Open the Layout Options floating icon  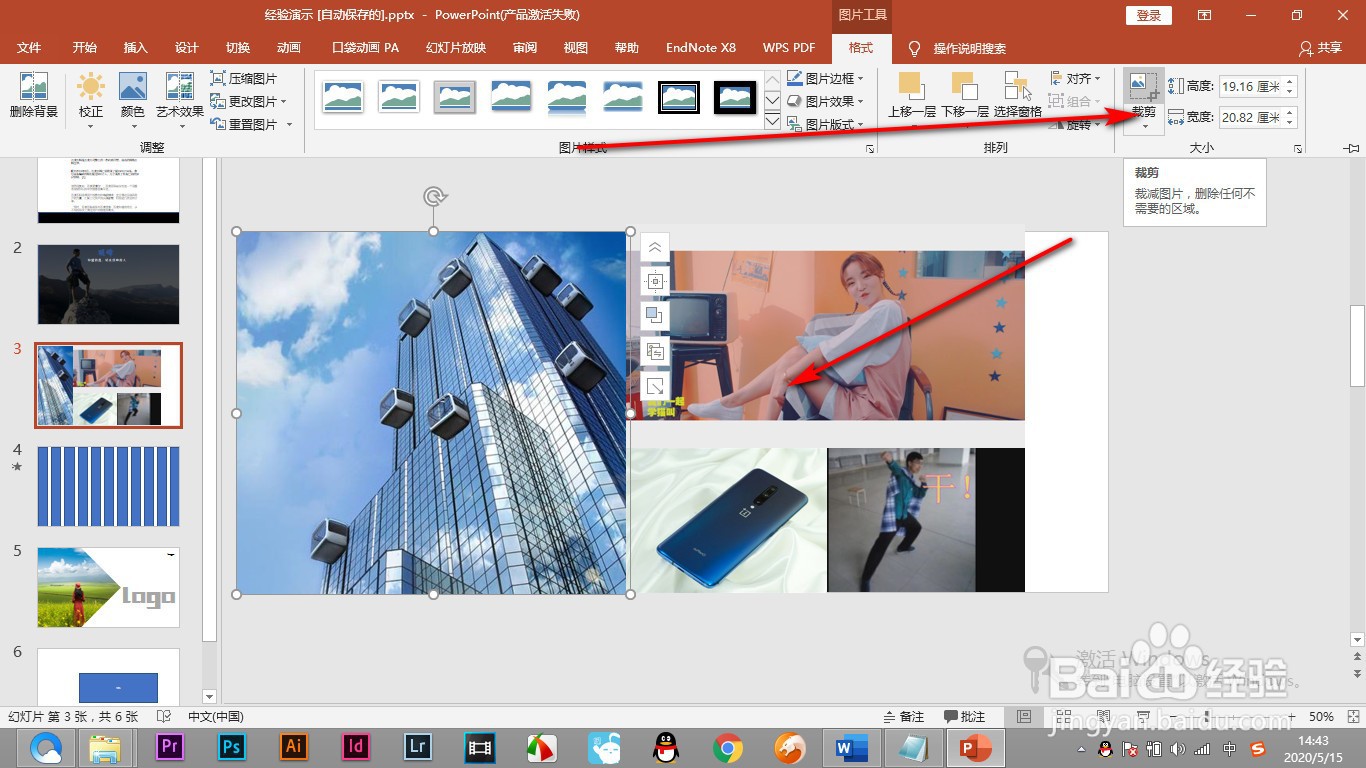coord(655,281)
